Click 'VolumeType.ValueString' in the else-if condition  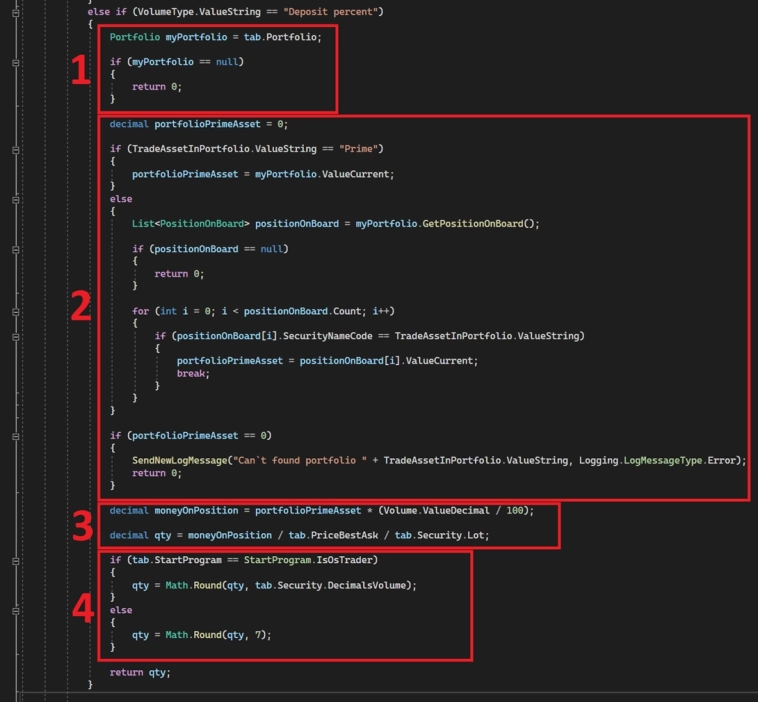(x=199, y=12)
